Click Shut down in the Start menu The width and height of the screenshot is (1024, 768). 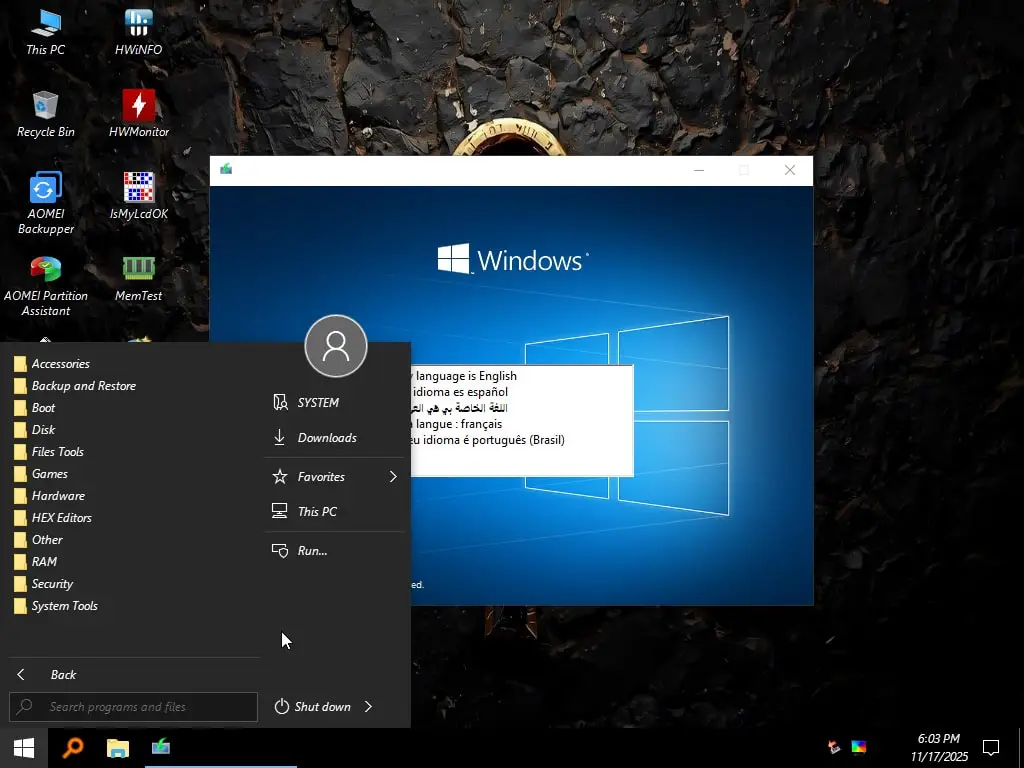point(321,706)
